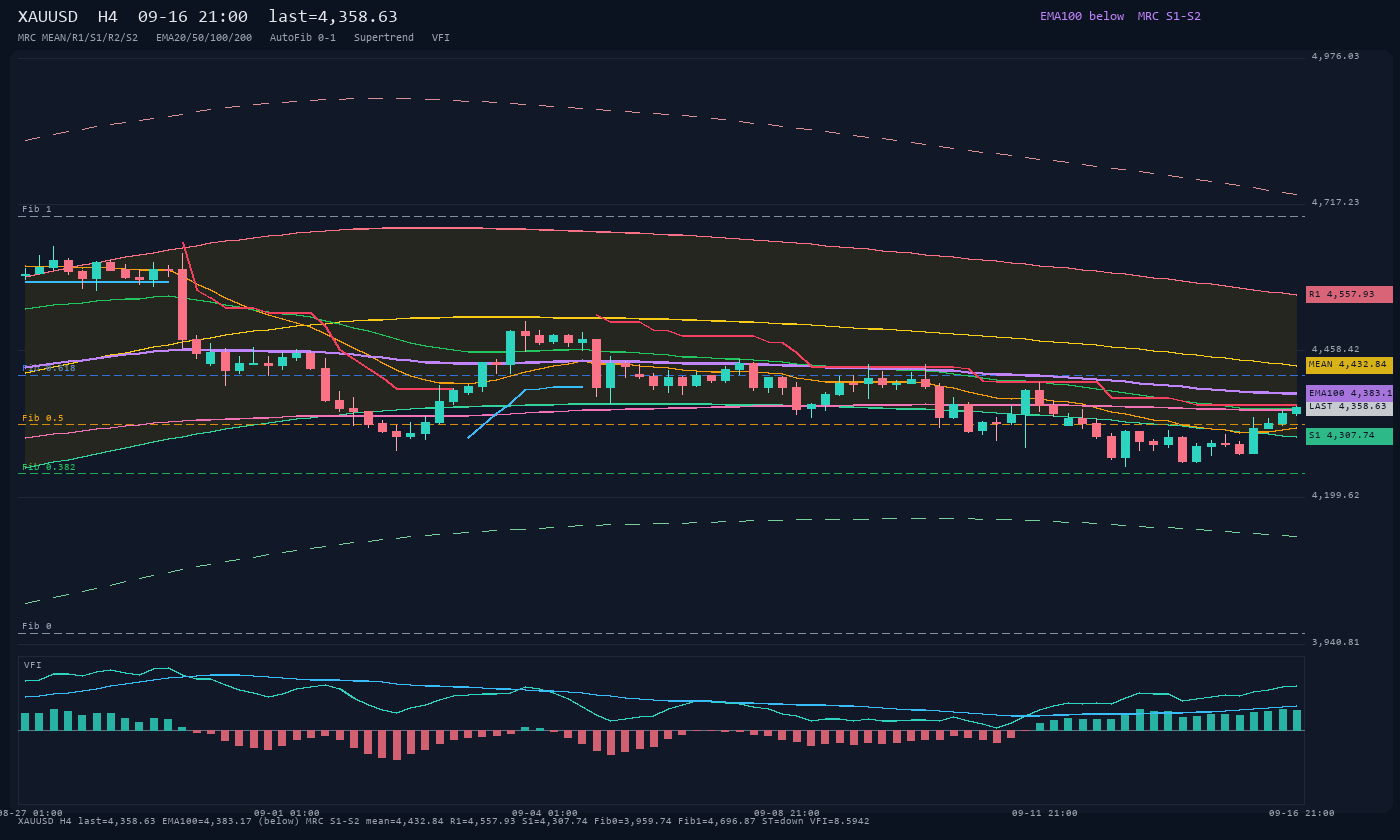The height and width of the screenshot is (840, 1400).
Task: Click the 09-16 21:00 time axis label
Action: [x=1302, y=813]
